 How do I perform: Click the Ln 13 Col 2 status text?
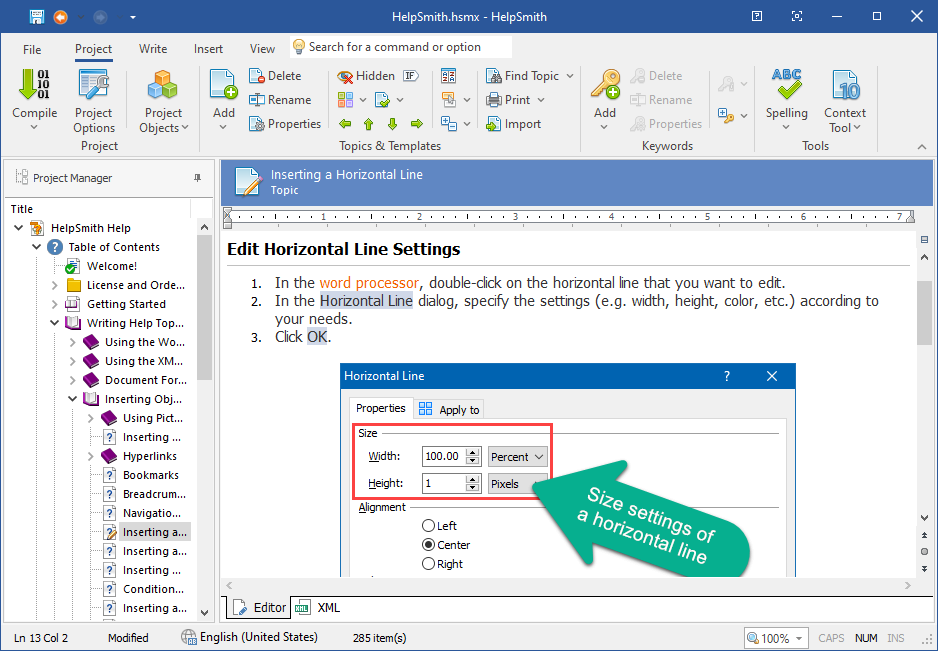pos(39,638)
